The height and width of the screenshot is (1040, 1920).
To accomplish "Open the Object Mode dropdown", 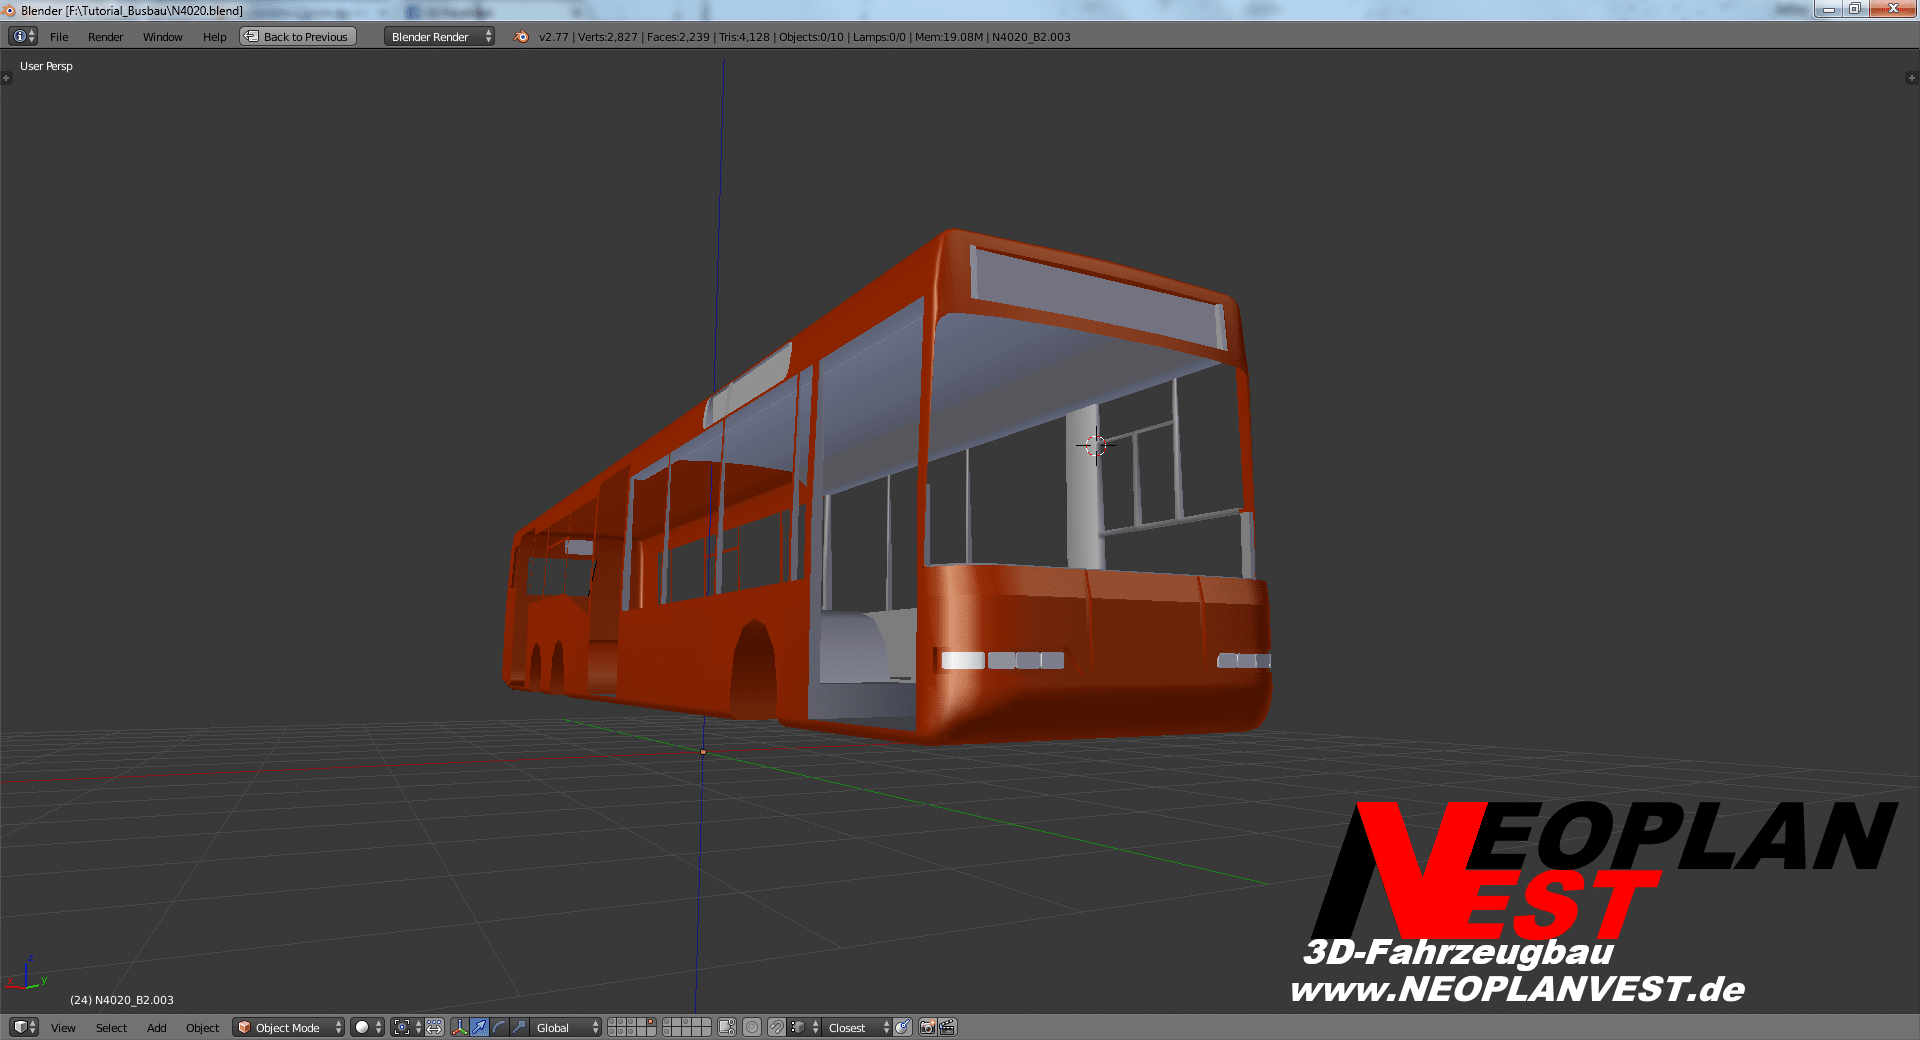I will (288, 1027).
